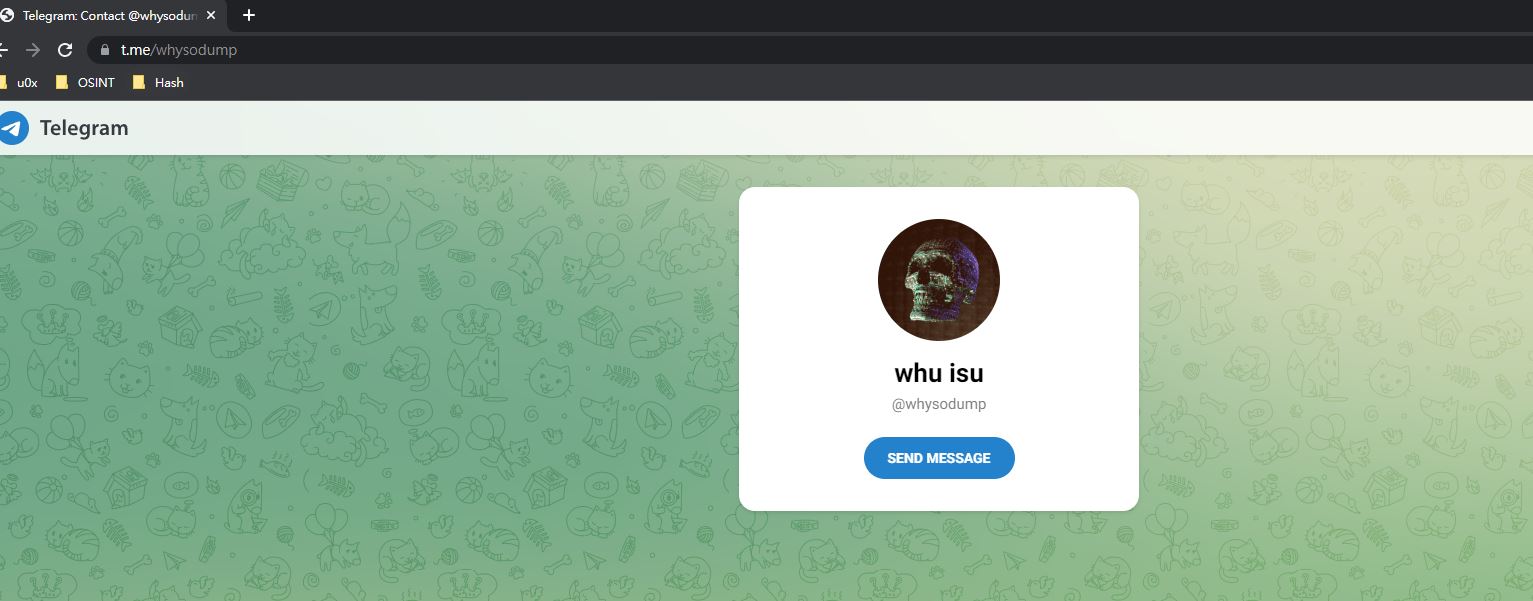1533x601 pixels.
Task: Click the @whysodump username text
Action: pos(939,404)
